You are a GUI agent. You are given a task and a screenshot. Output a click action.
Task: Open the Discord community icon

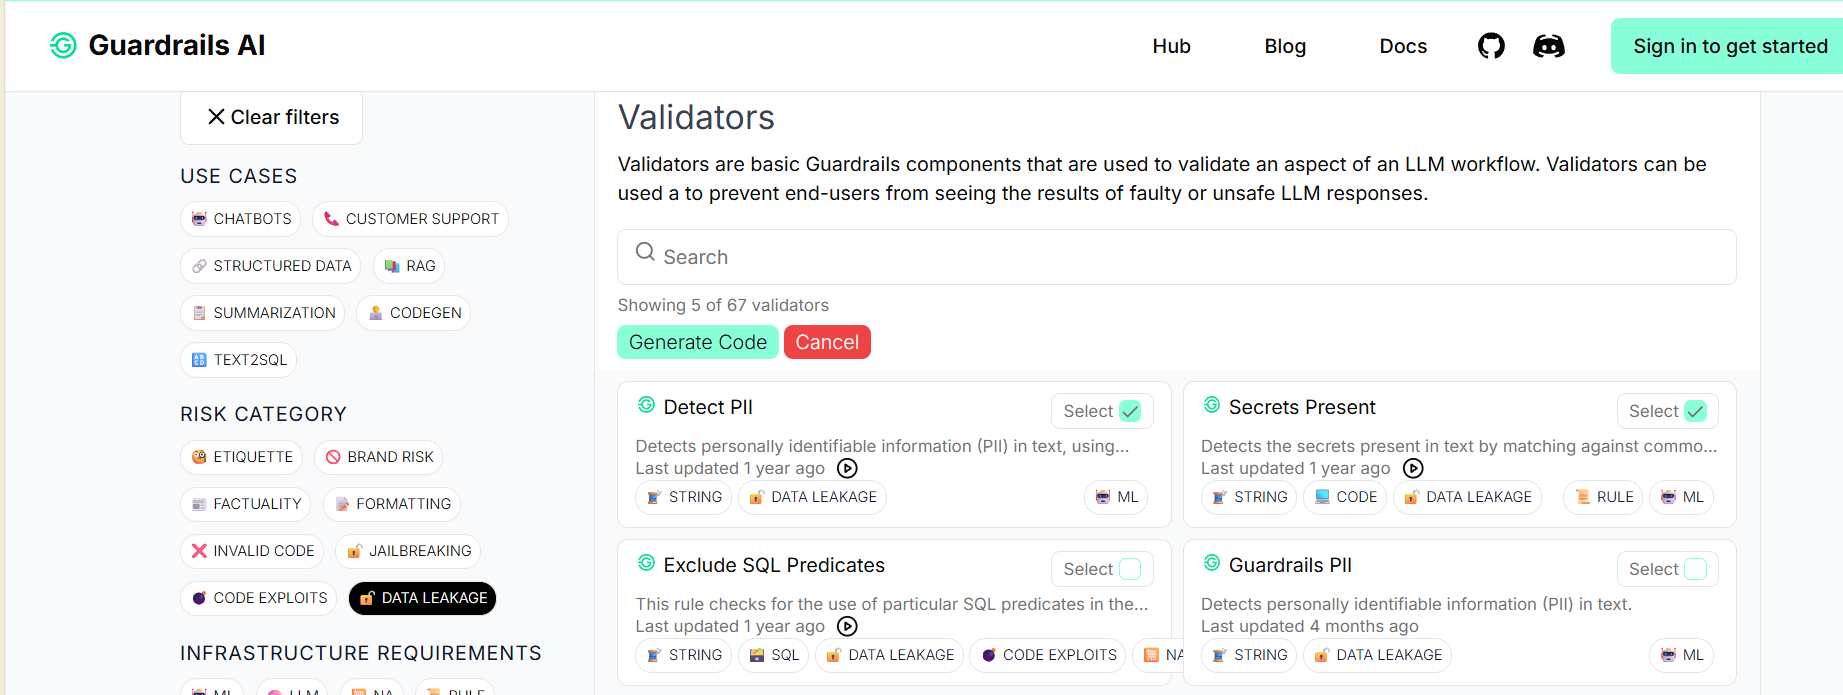point(1549,45)
